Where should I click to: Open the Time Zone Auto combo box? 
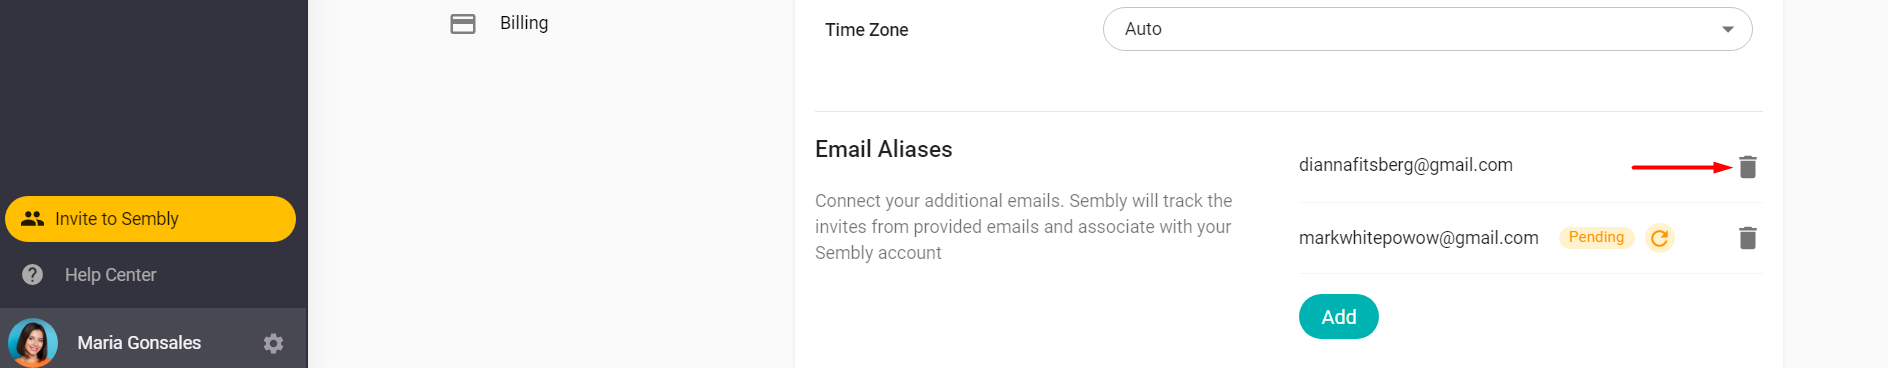point(1427,29)
